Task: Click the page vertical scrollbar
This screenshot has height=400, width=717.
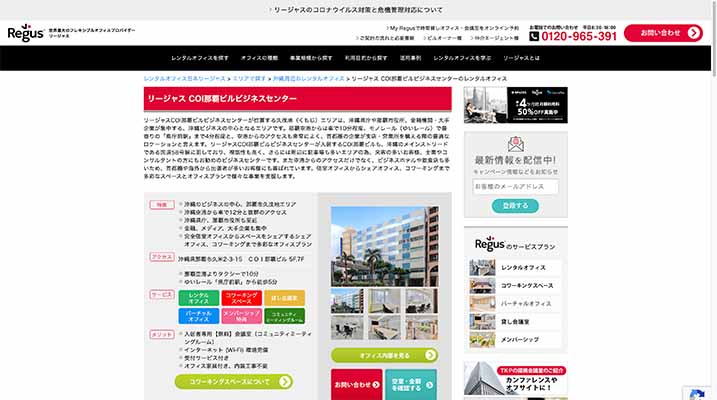Action: click(714, 38)
